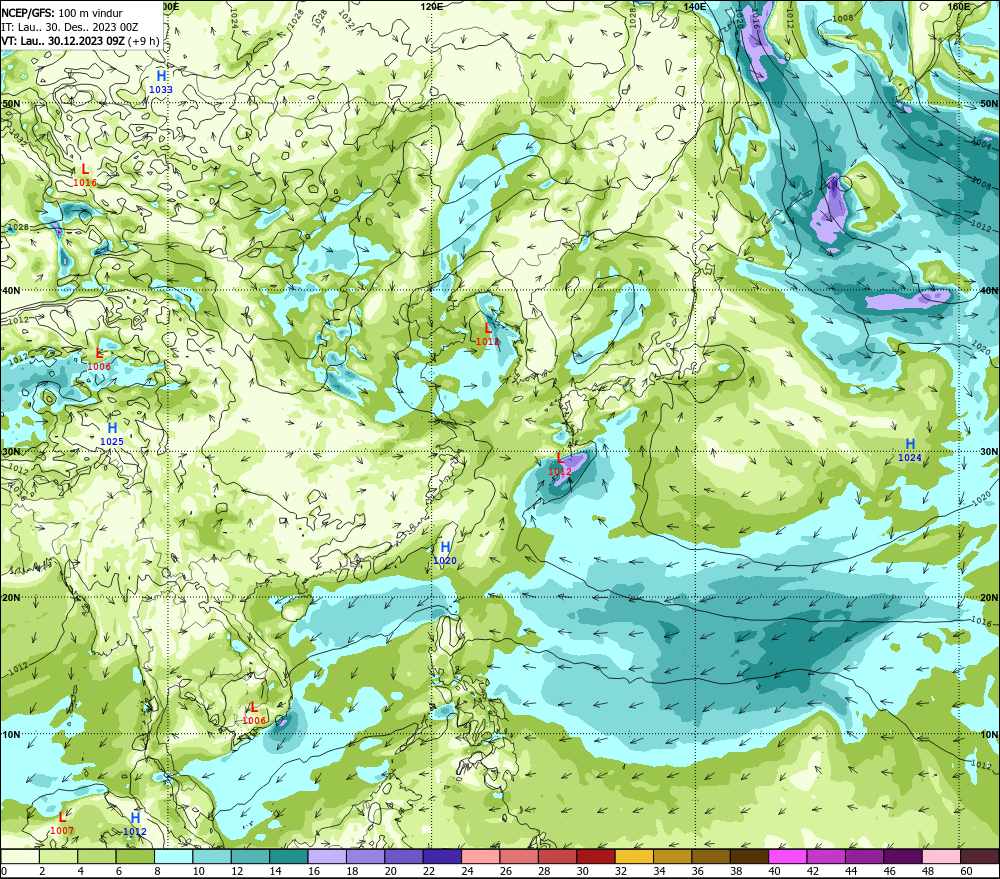Pick the magenta 40-42 legend swatch

[788, 856]
